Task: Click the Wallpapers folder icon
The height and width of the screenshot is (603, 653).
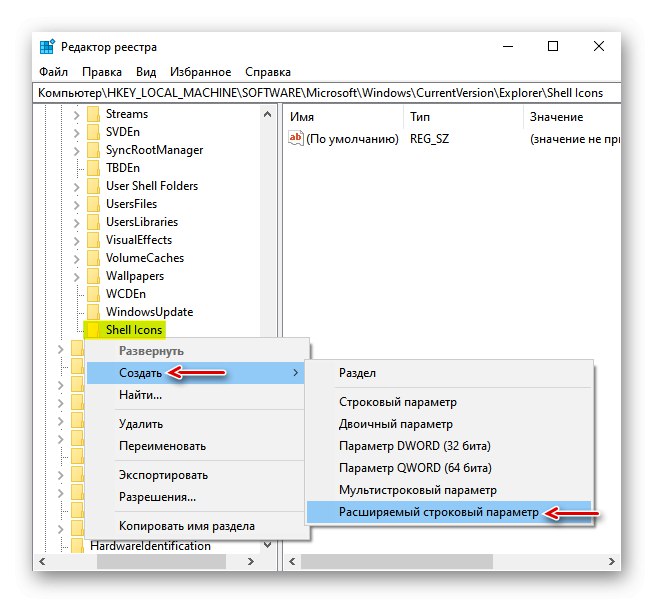Action: pyautogui.click(x=93, y=276)
